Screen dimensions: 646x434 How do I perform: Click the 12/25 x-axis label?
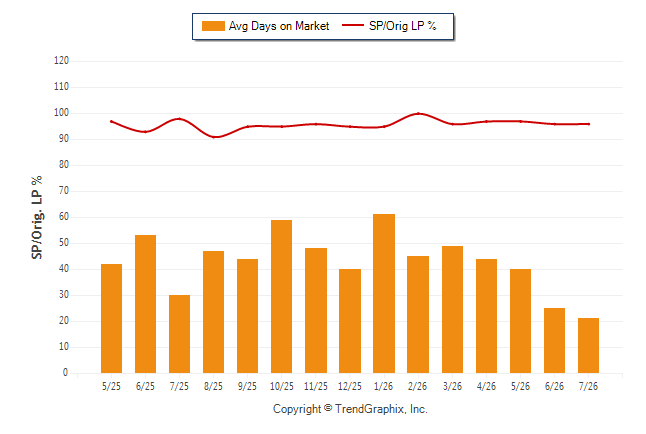tap(350, 387)
